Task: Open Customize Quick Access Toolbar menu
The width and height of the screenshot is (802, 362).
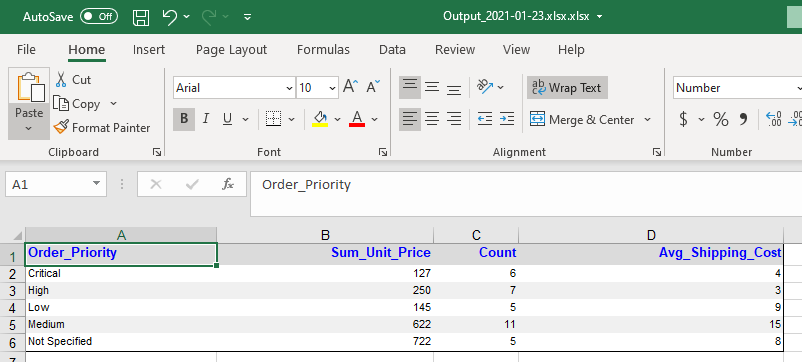Action: (248, 17)
